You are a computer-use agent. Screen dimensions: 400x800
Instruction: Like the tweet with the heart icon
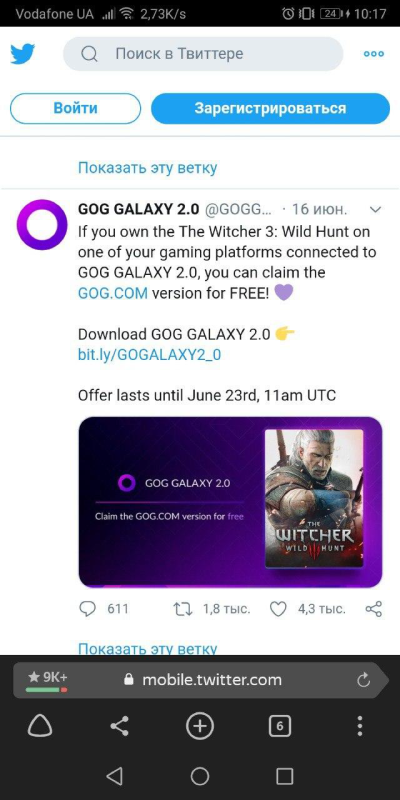278,609
